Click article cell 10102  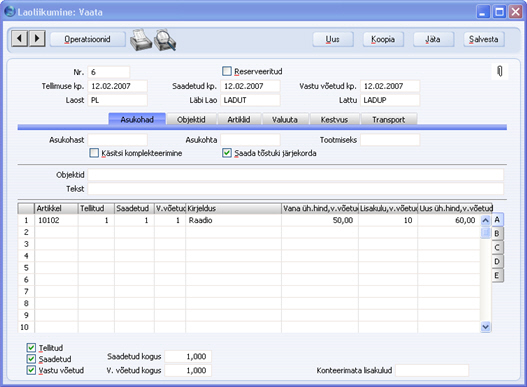click(x=56, y=220)
